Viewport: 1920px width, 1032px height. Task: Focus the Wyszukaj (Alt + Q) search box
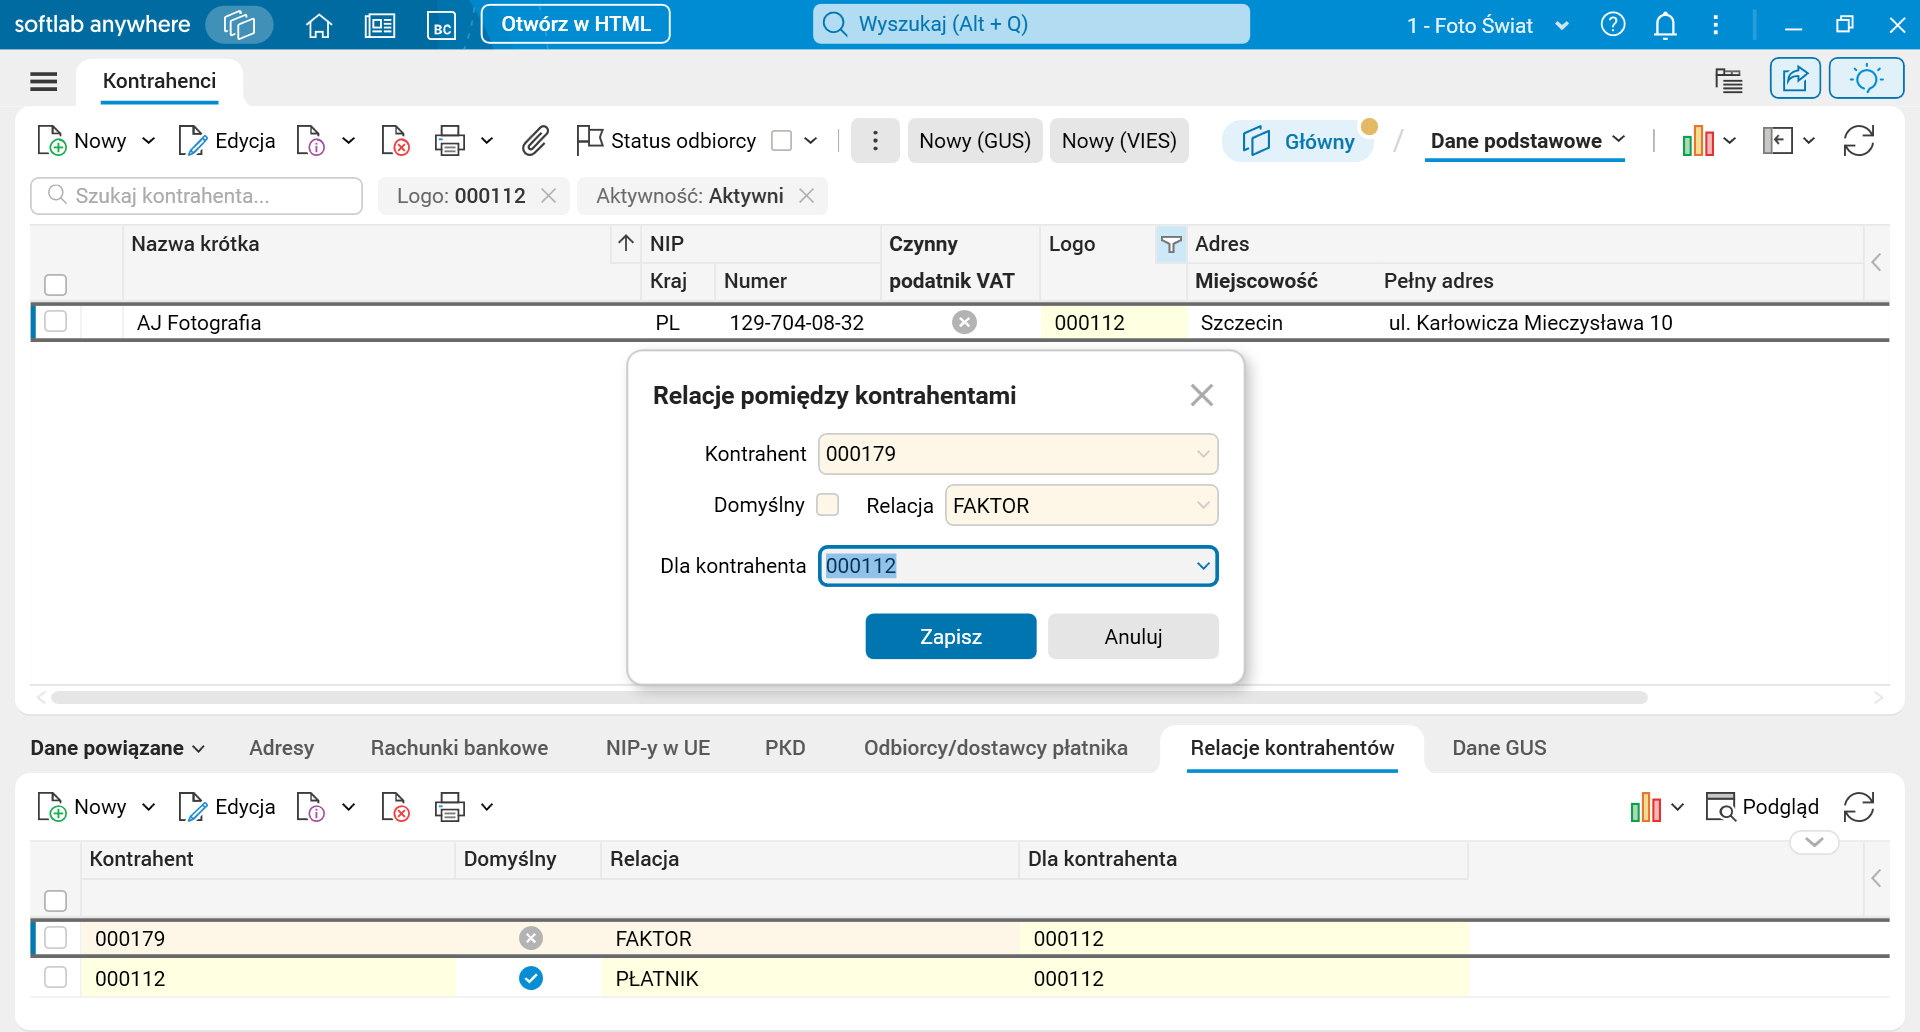point(1031,24)
